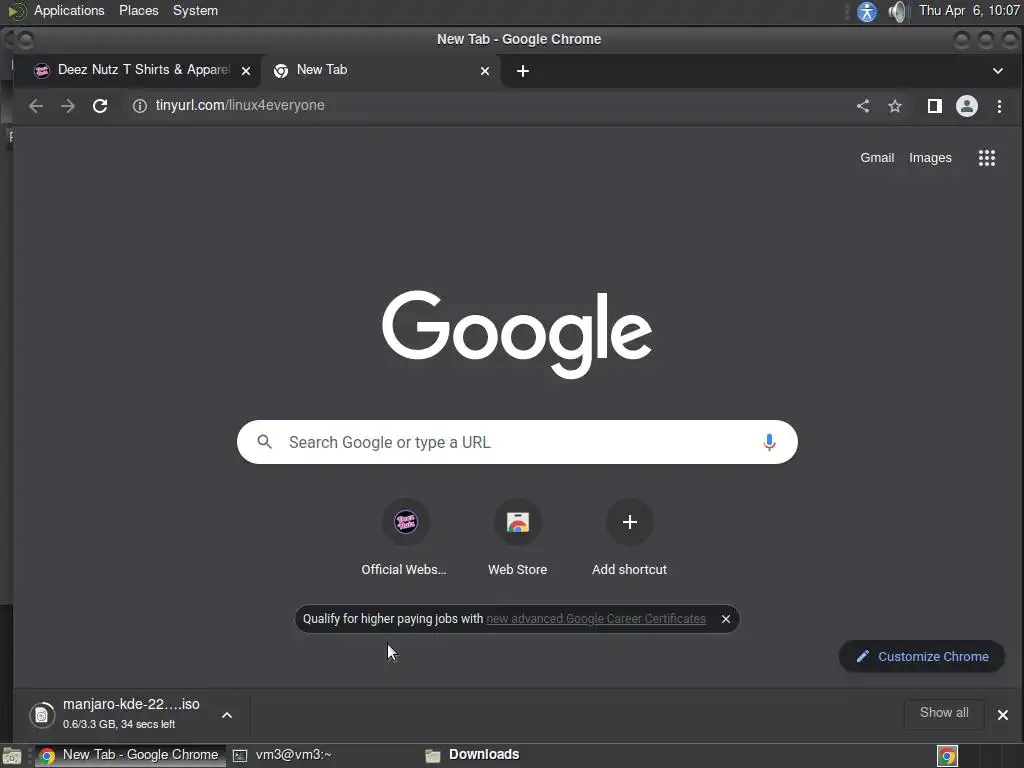Open Chrome's three-dot menu
This screenshot has width=1024, height=768.
click(999, 106)
